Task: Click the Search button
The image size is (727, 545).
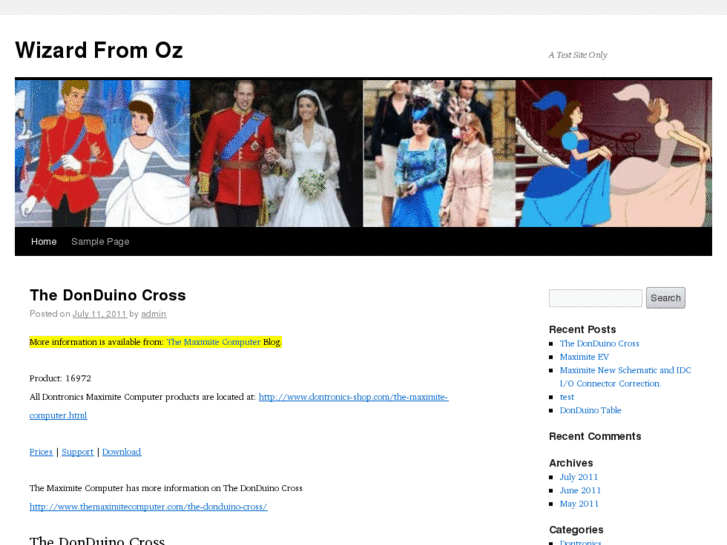Action: pos(665,298)
